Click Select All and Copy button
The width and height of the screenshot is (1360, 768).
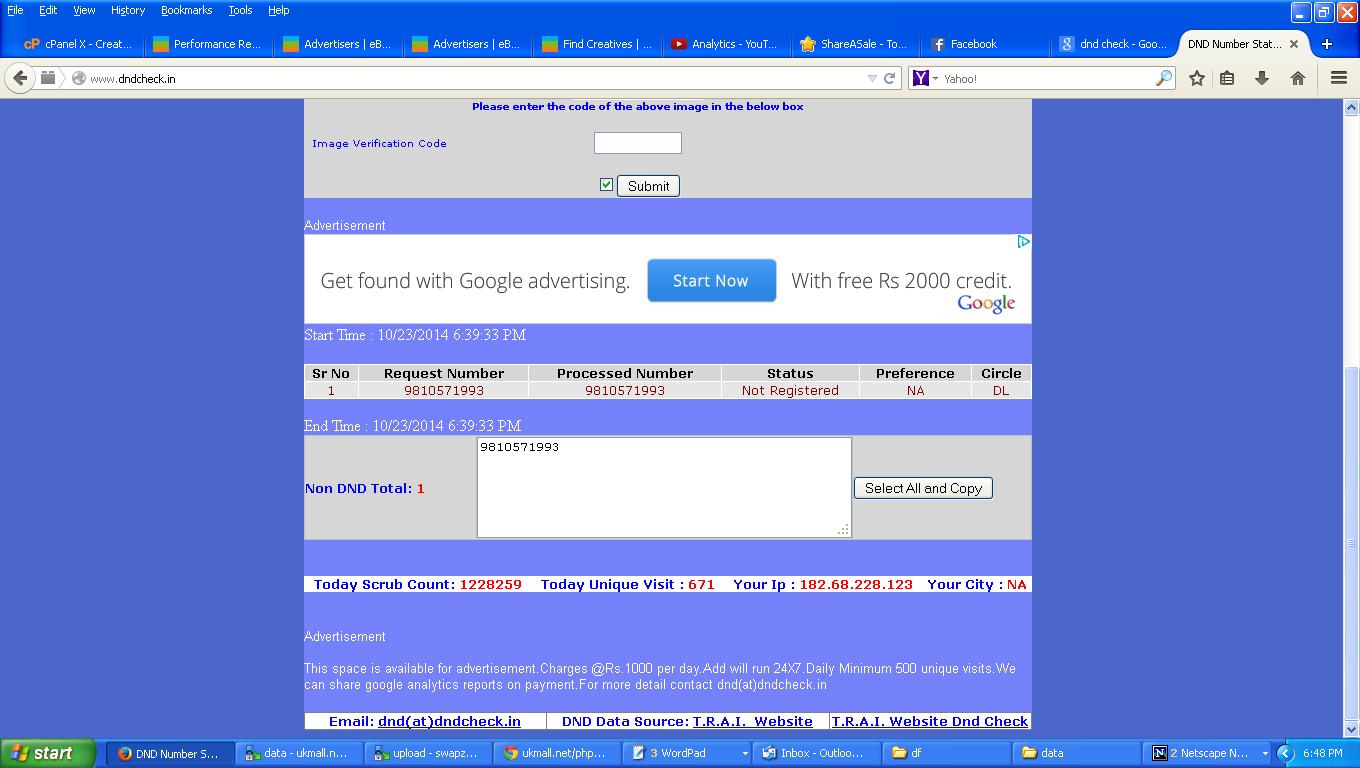(922, 488)
